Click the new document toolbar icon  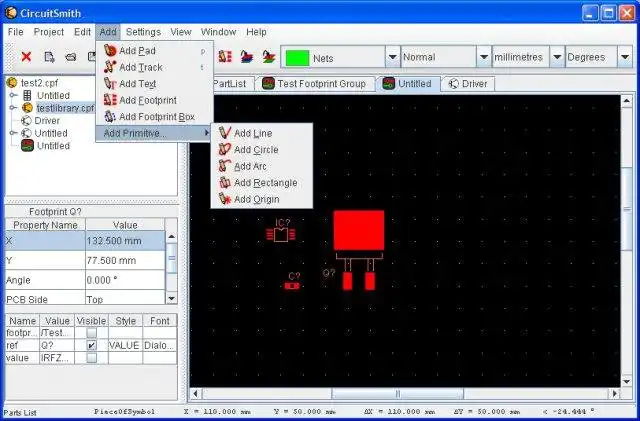[49, 57]
